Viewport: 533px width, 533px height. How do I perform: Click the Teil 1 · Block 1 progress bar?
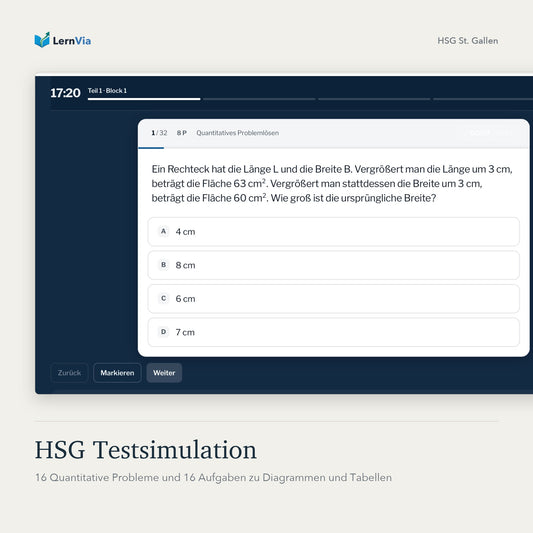(144, 99)
